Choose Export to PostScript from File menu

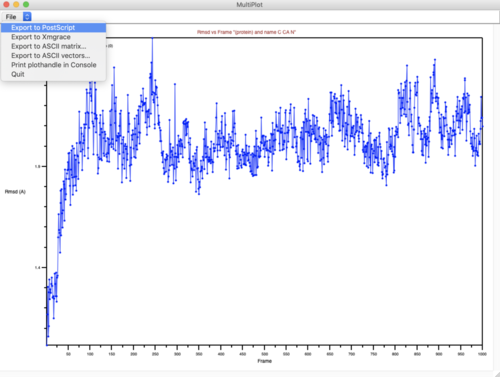[53, 28]
